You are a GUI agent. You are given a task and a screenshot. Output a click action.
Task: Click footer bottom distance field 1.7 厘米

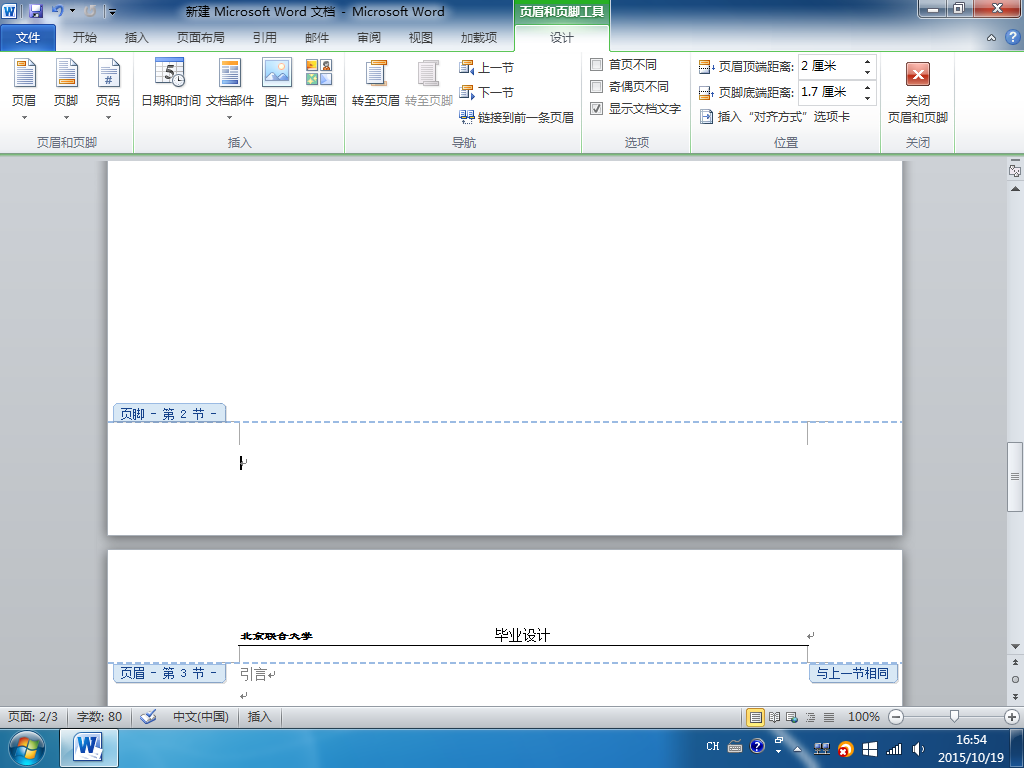[829, 92]
